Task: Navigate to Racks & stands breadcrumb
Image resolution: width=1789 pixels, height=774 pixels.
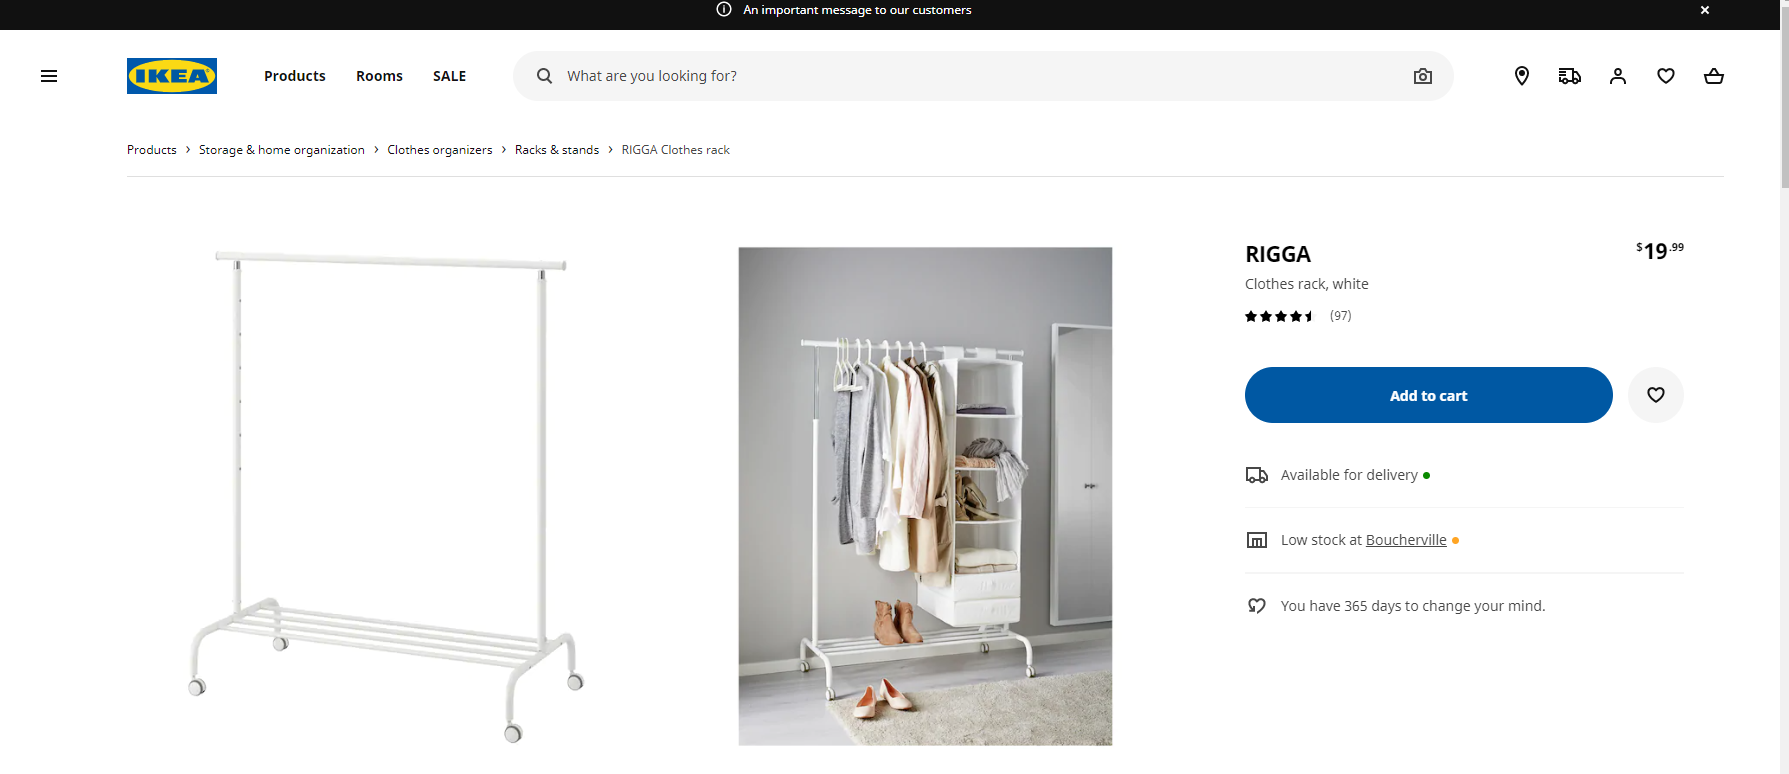Action: 556,150
